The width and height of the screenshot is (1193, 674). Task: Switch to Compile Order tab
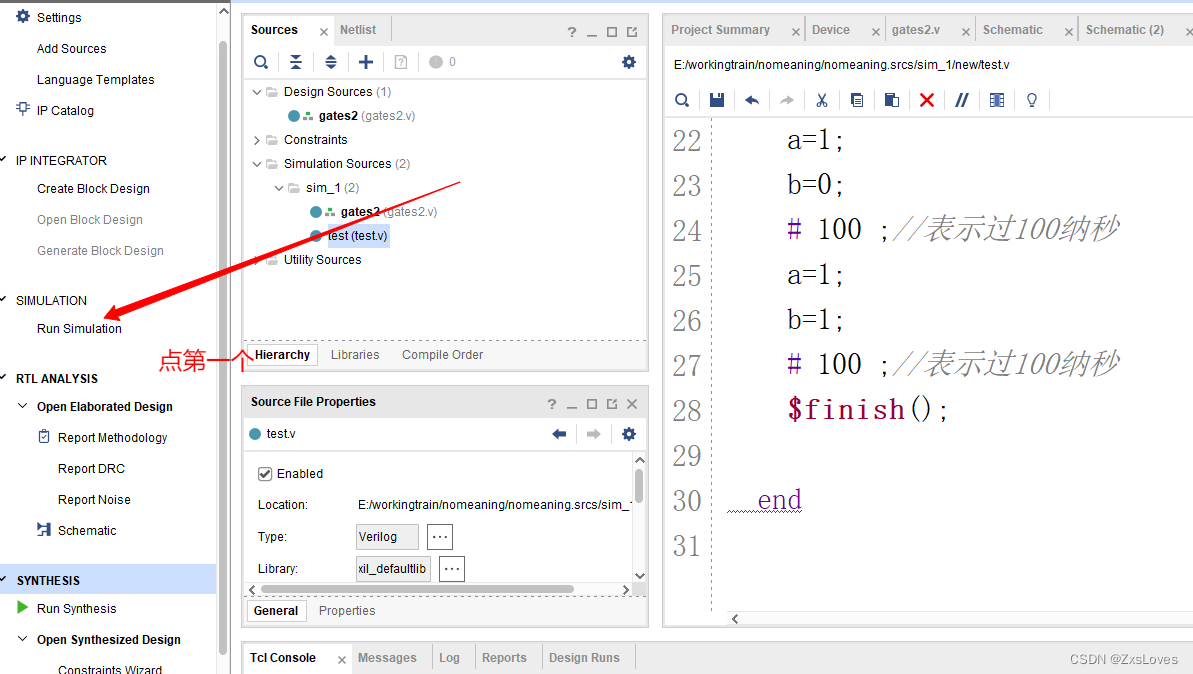[x=442, y=354]
